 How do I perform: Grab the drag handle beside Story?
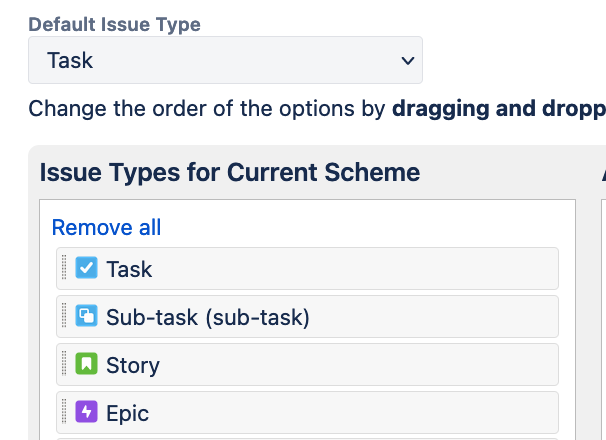point(65,365)
